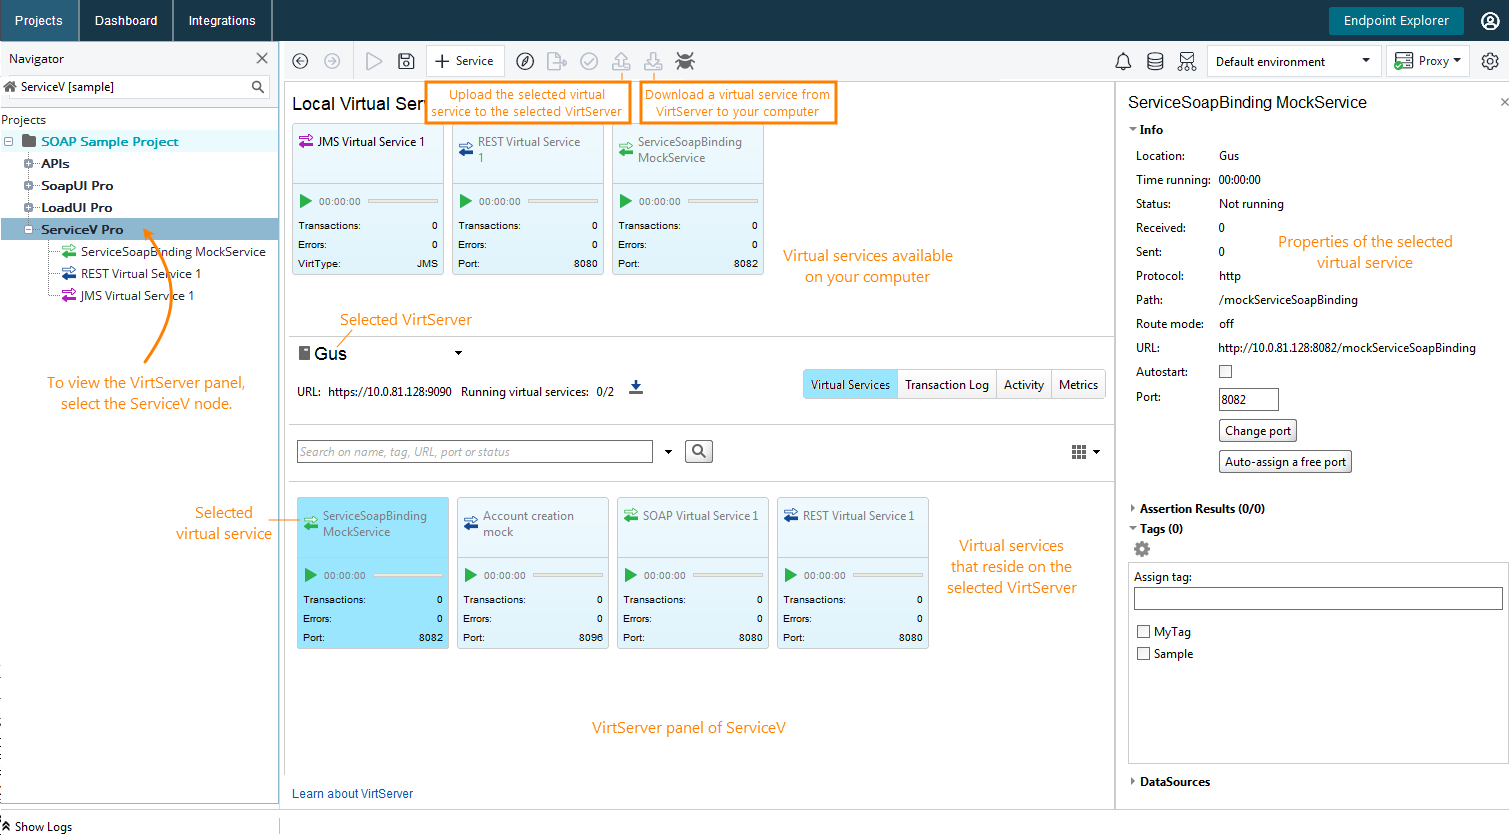
Task: Switch to the Projects tab
Action: point(39,20)
